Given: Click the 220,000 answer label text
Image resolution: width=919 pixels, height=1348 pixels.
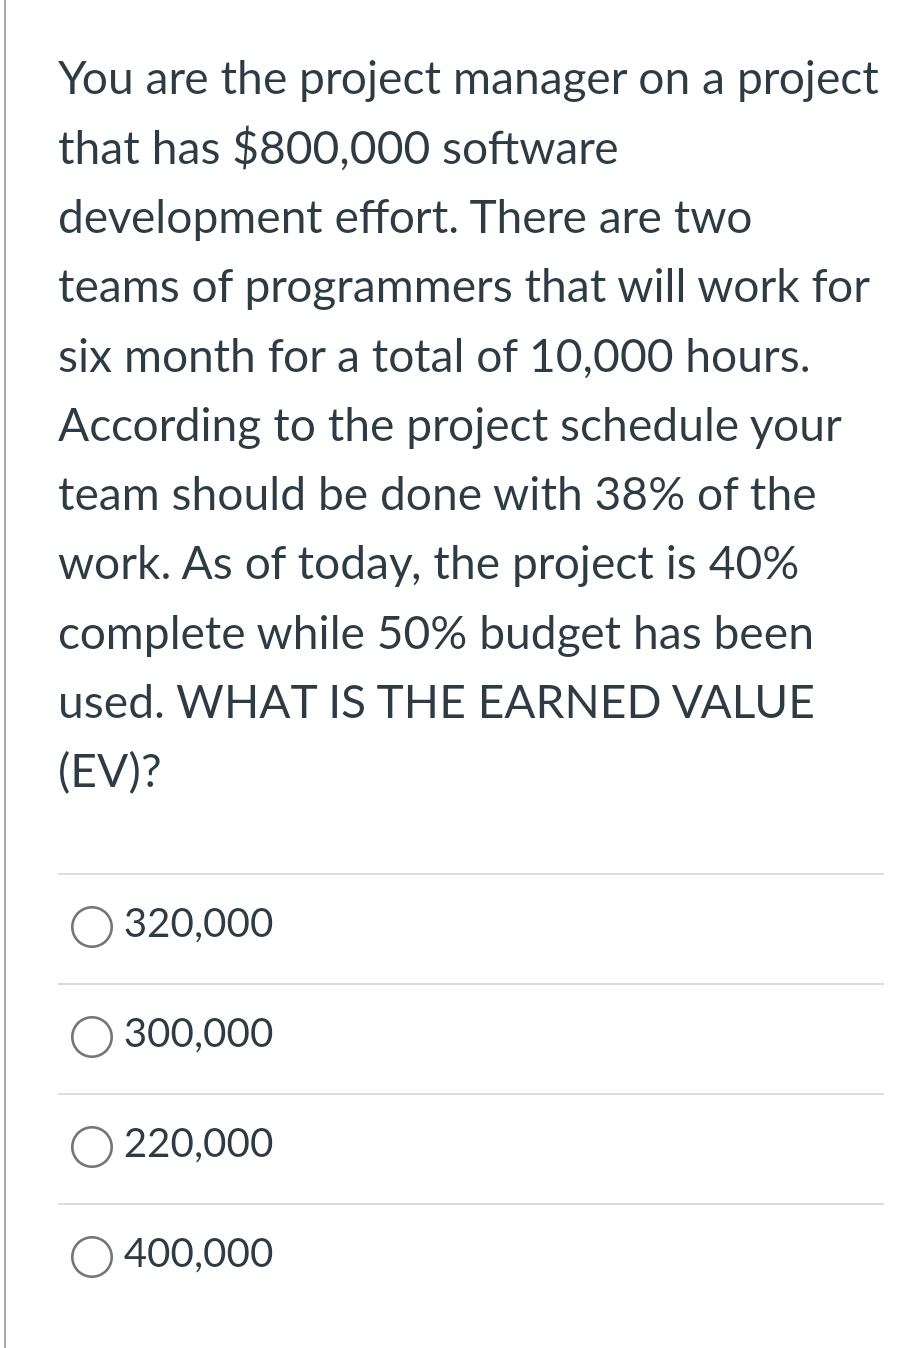Looking at the screenshot, I should point(197,1143).
